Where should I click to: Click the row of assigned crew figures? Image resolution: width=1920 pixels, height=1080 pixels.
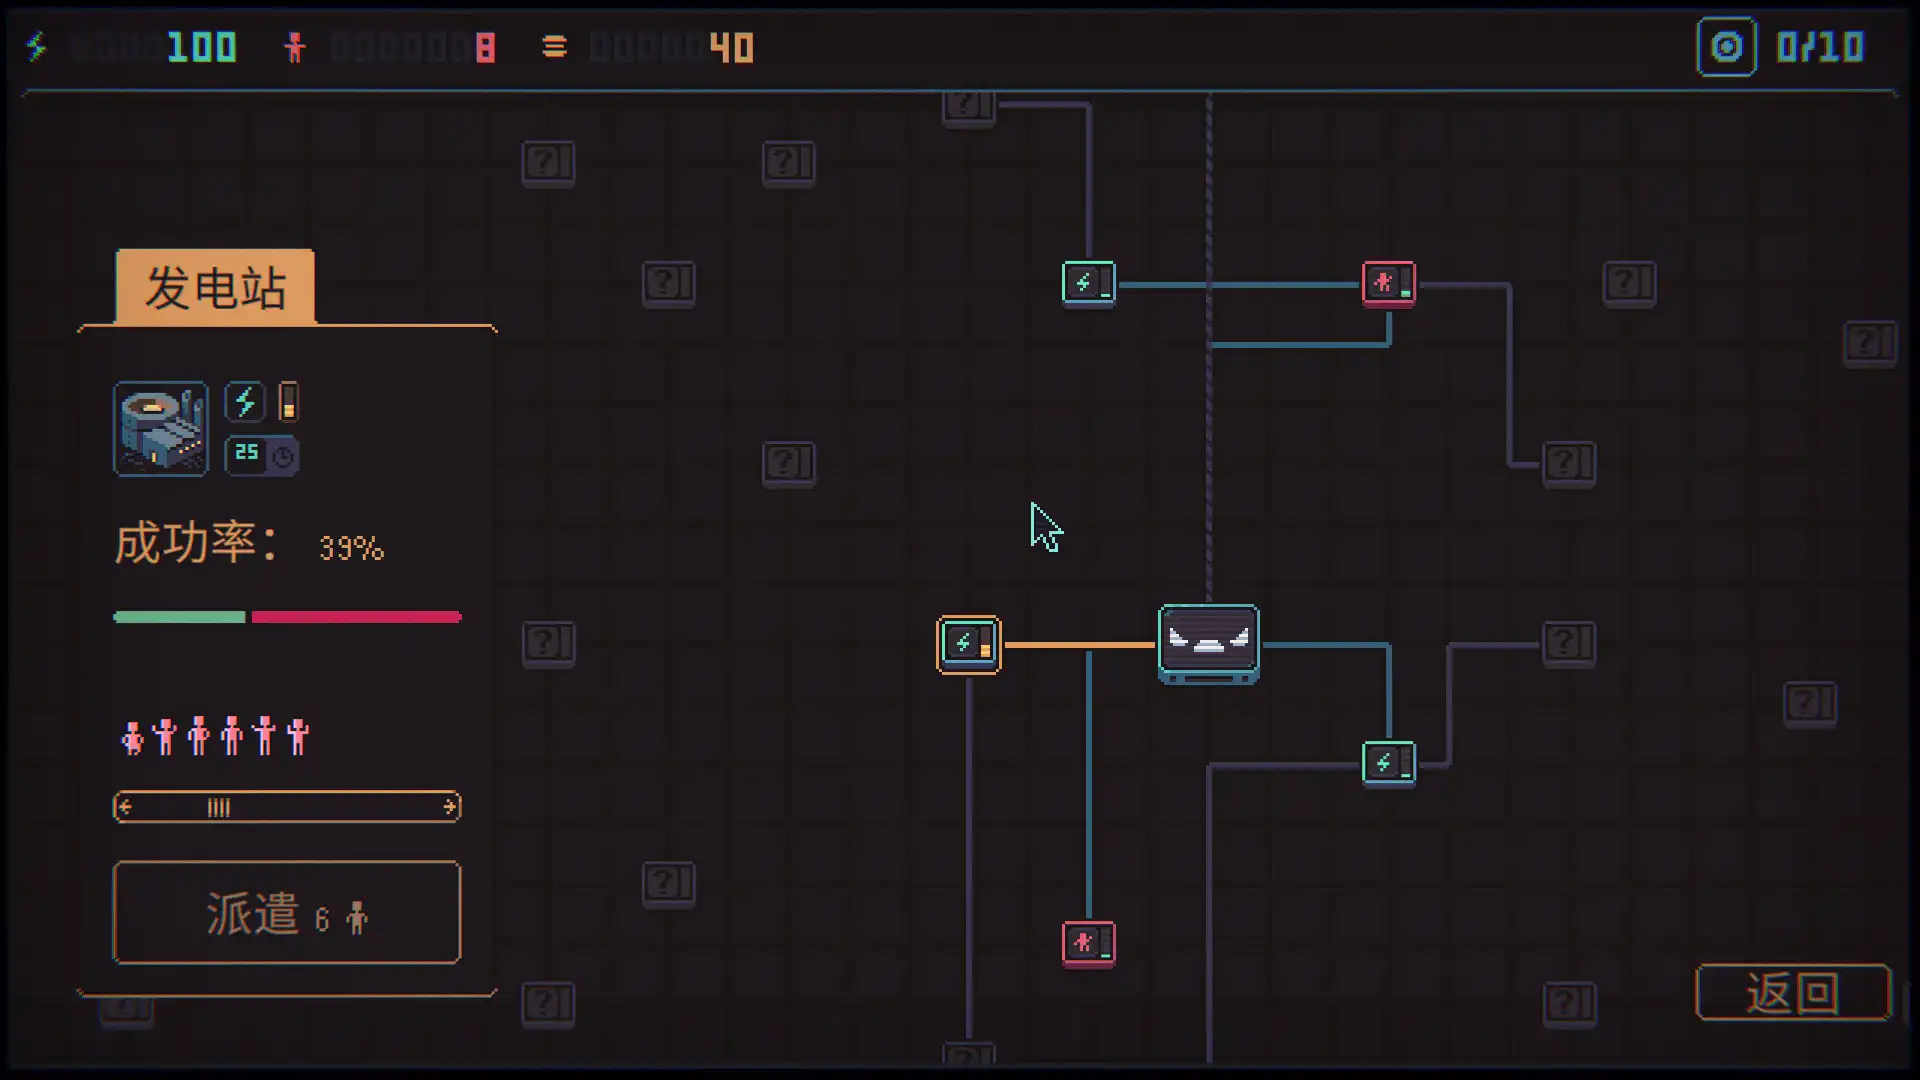[214, 737]
